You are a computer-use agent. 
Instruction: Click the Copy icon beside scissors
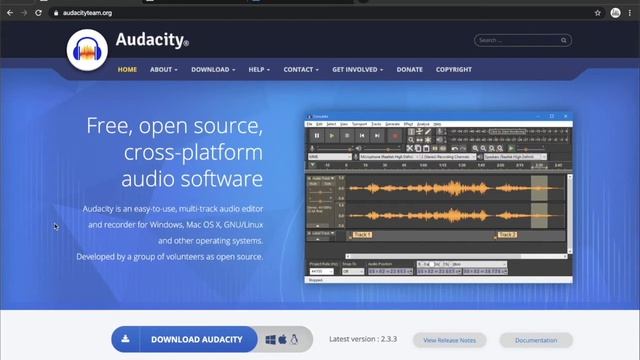pyautogui.click(x=418, y=148)
